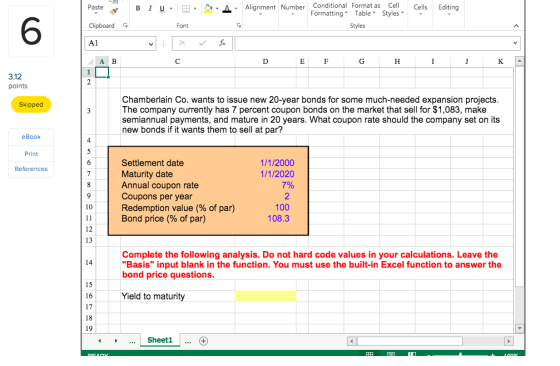Viewport: 560px width, 366px height.
Task: Open the eBook link
Action: pos(31,137)
